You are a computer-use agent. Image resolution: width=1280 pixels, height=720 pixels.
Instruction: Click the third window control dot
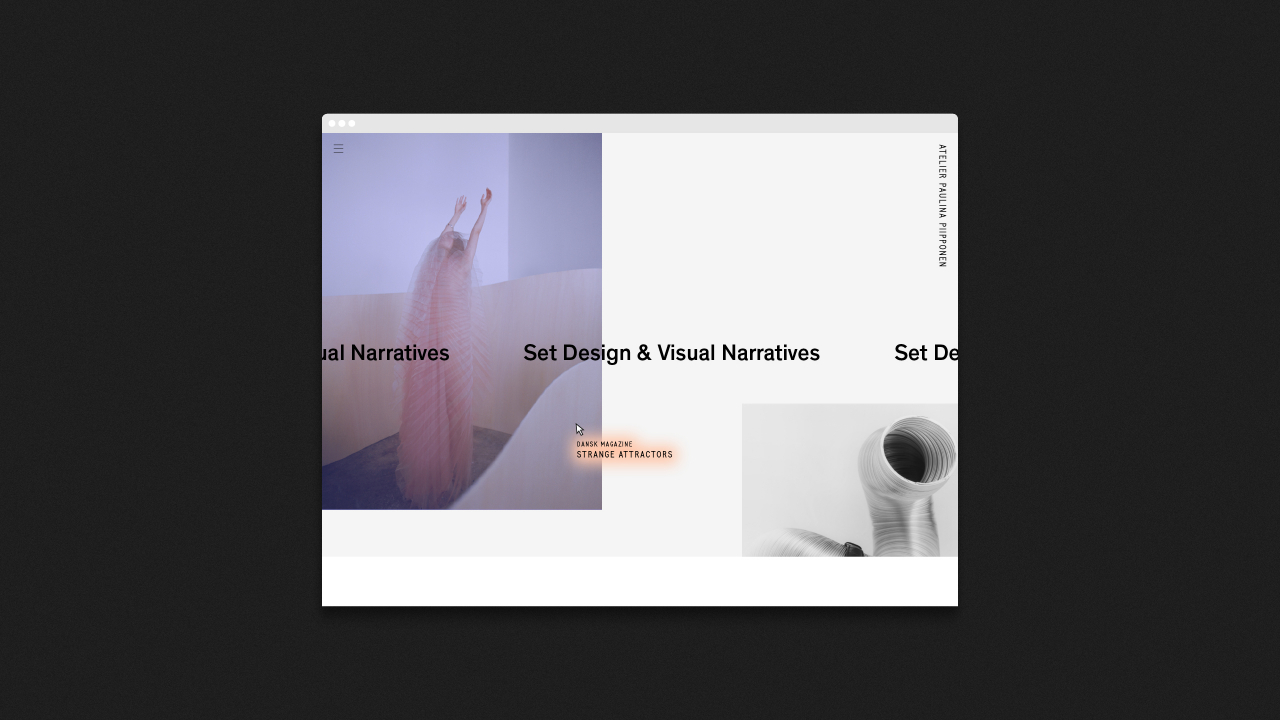[x=352, y=124]
